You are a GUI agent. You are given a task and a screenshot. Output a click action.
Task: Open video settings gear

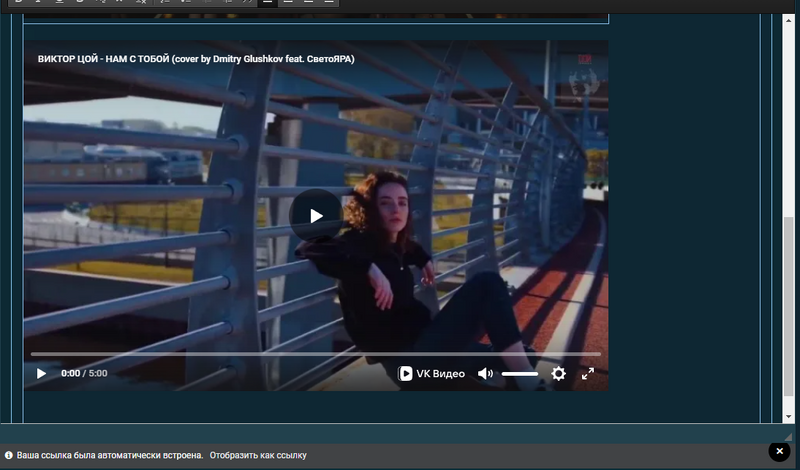coord(559,374)
